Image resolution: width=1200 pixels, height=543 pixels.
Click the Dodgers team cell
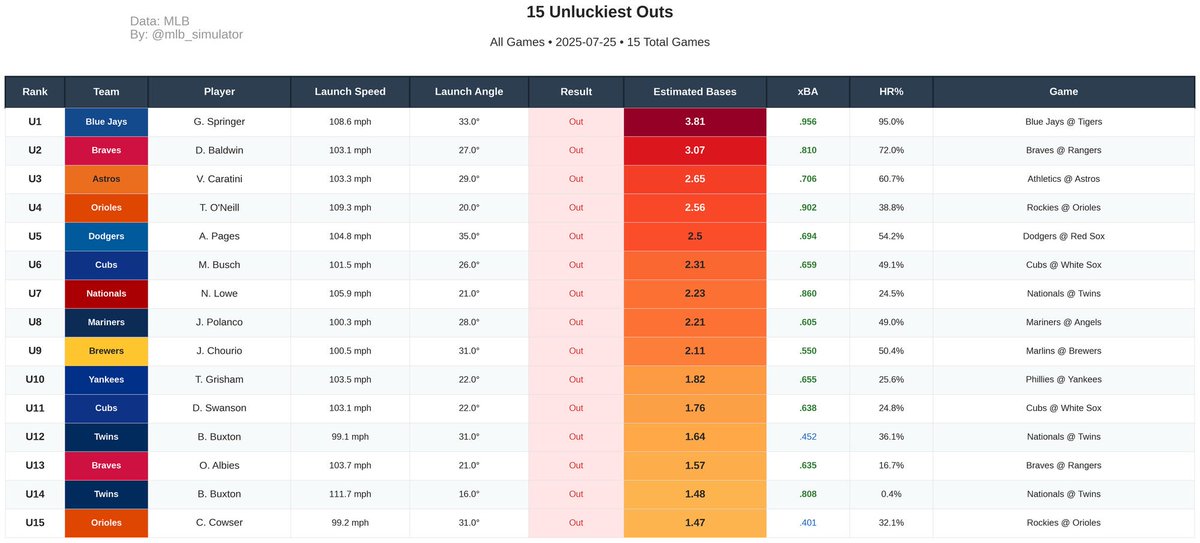pyautogui.click(x=106, y=236)
